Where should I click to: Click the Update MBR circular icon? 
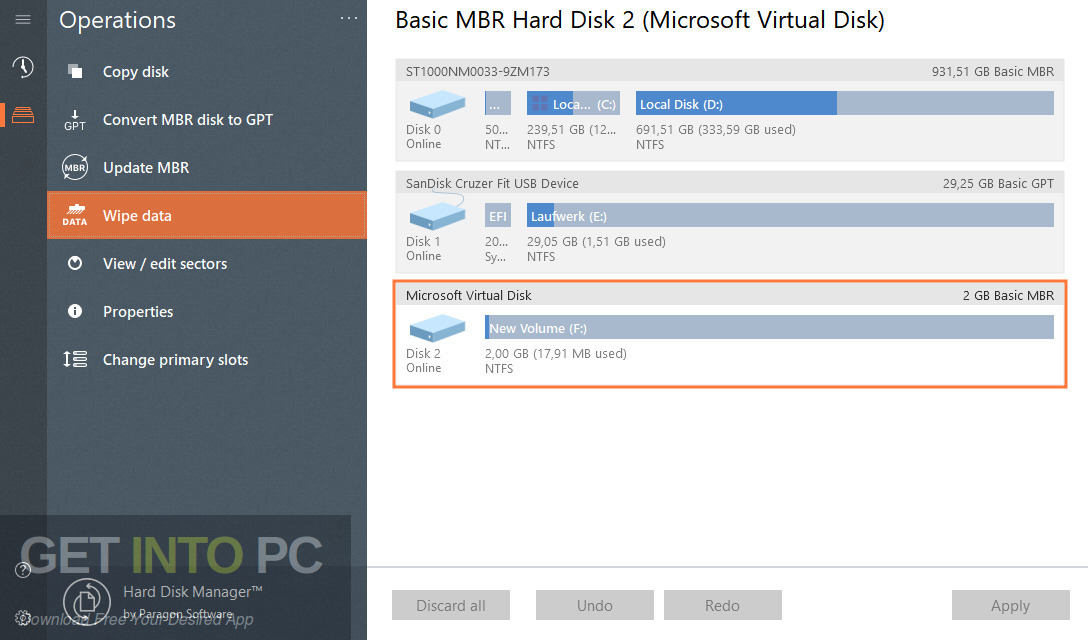click(x=75, y=167)
